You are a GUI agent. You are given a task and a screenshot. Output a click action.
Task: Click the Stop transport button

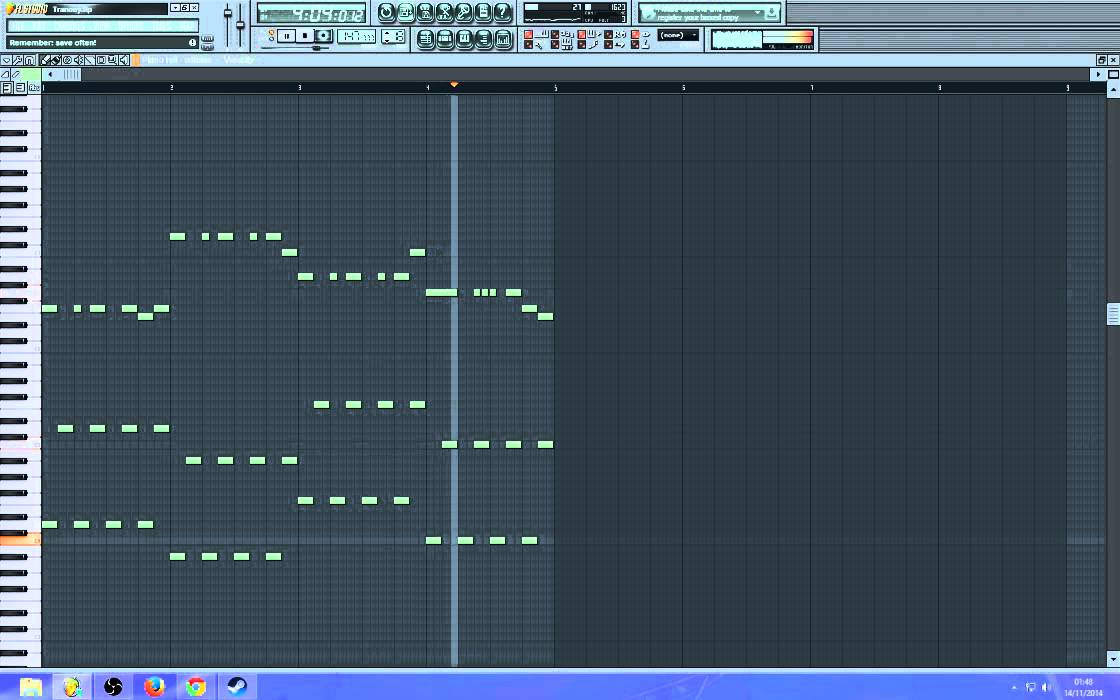(x=305, y=36)
